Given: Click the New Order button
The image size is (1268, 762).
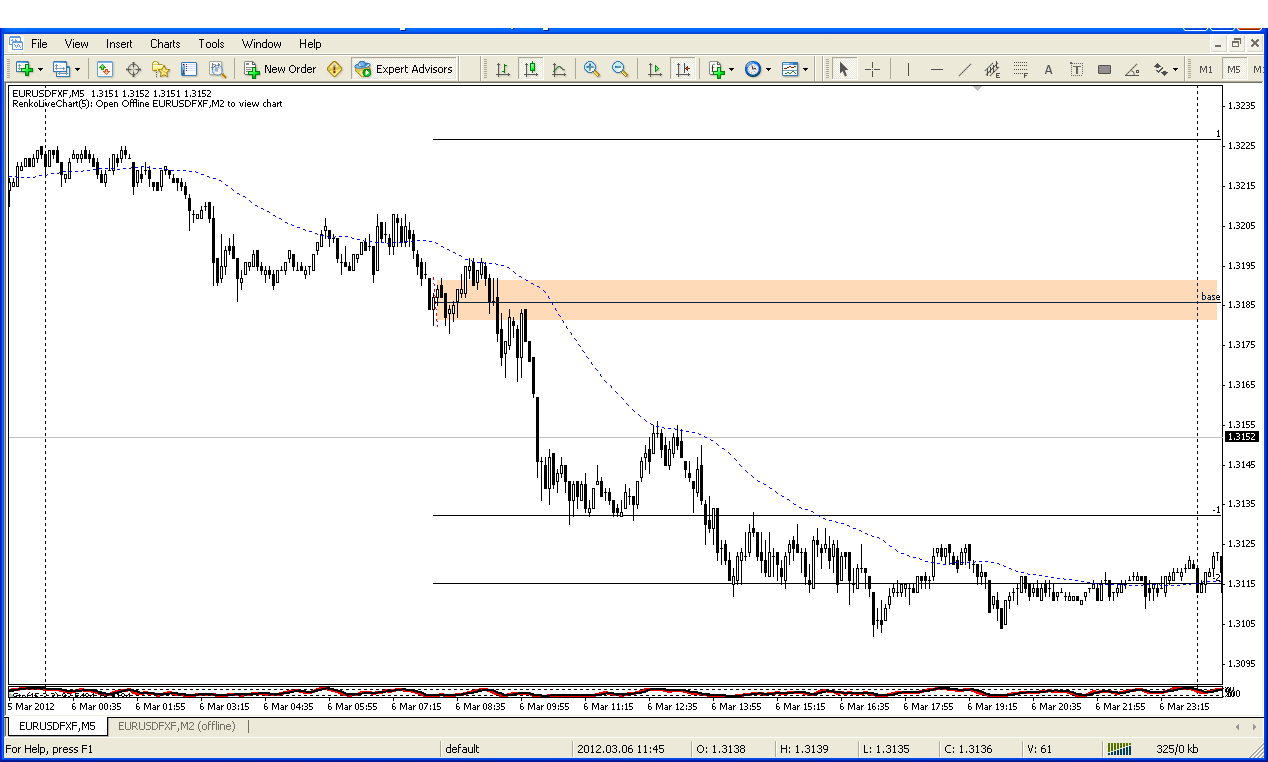Looking at the screenshot, I should 280,69.
